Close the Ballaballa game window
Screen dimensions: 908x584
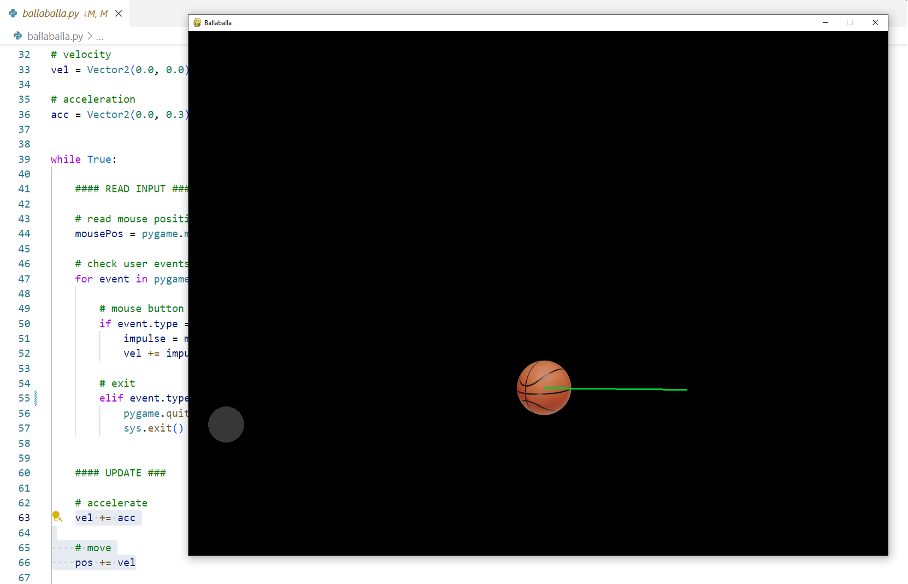point(875,22)
